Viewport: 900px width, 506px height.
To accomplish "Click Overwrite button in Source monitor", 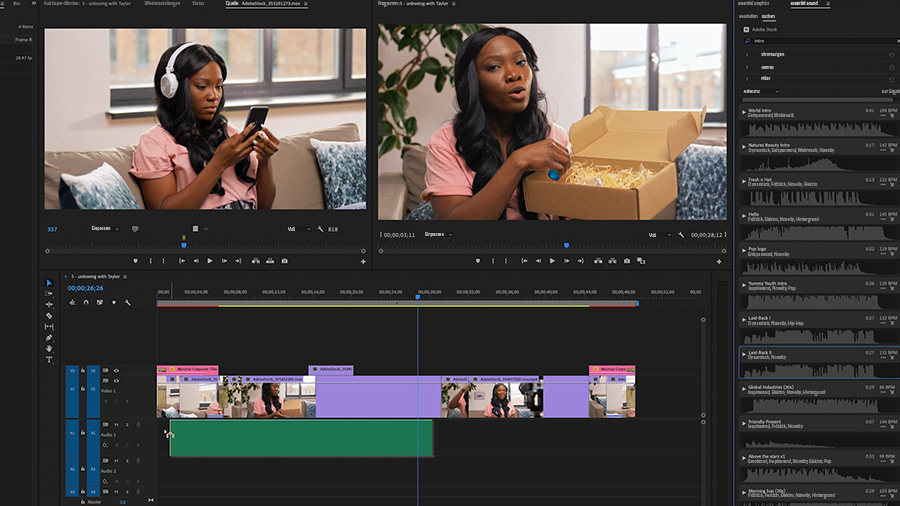I will [270, 261].
